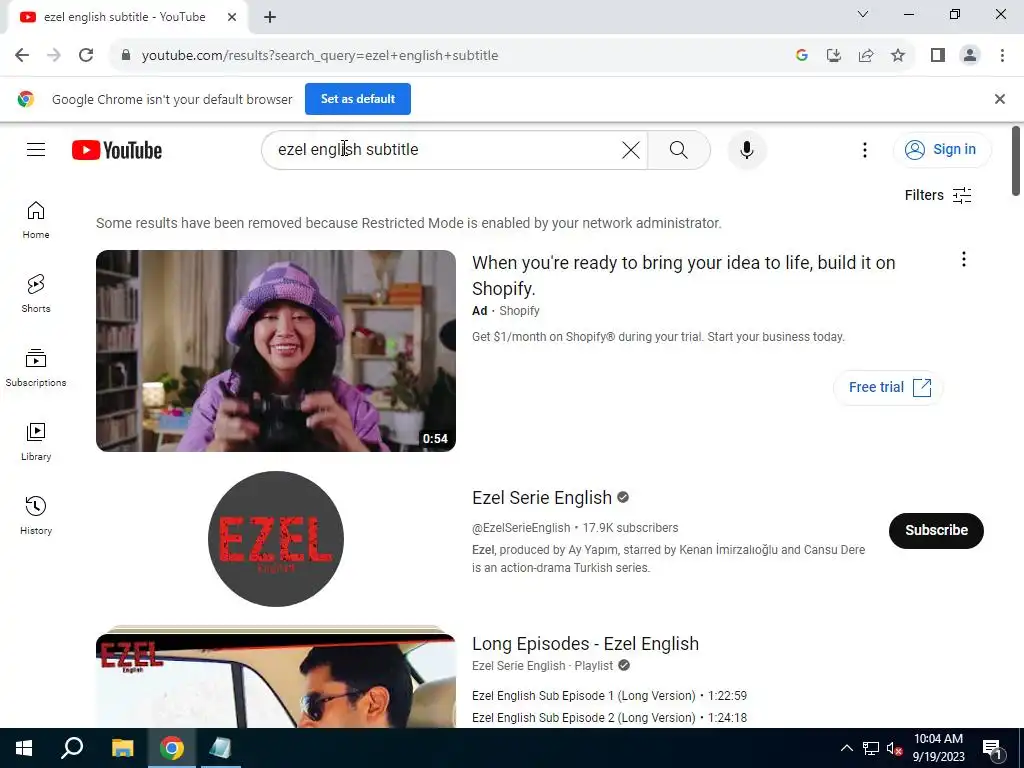The image size is (1024, 768).
Task: Start voice search with microphone icon
Action: coord(746,150)
